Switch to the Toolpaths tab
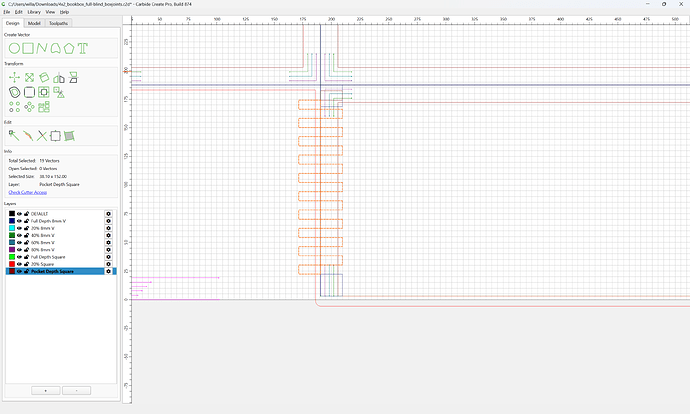The height and width of the screenshot is (414, 690). [x=58, y=23]
